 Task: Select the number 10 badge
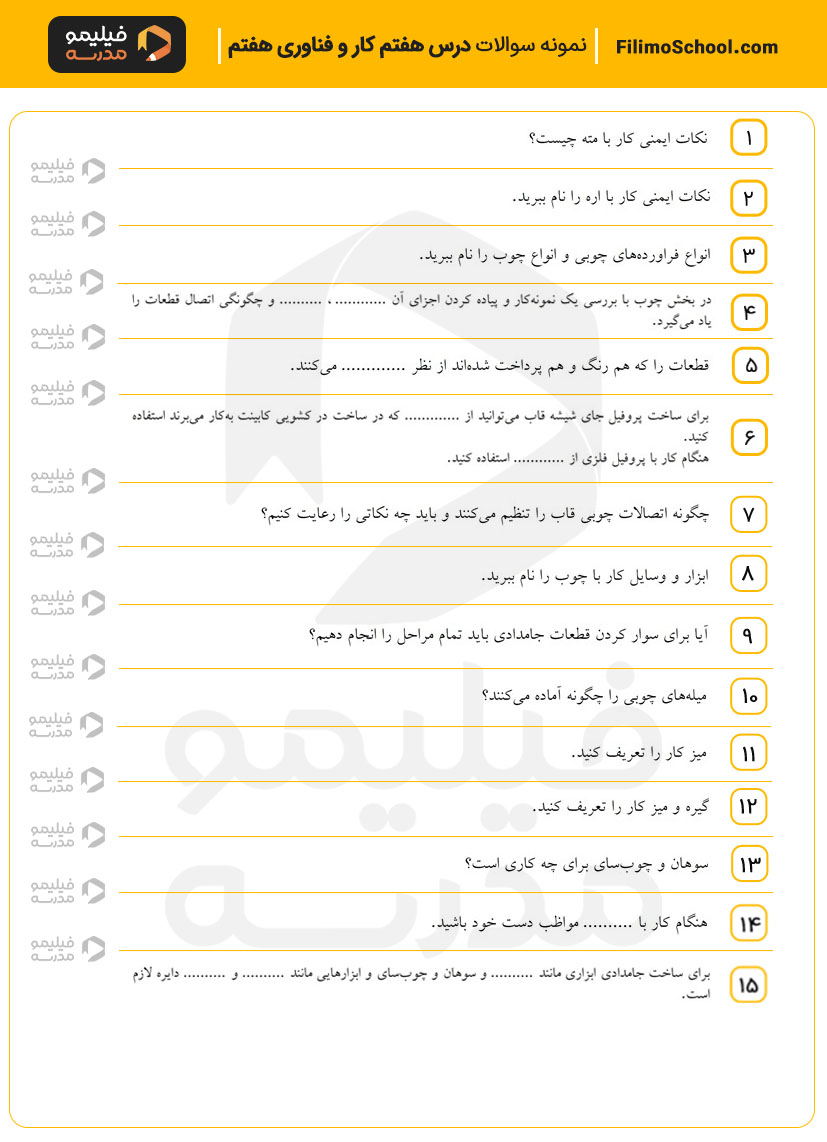click(749, 696)
